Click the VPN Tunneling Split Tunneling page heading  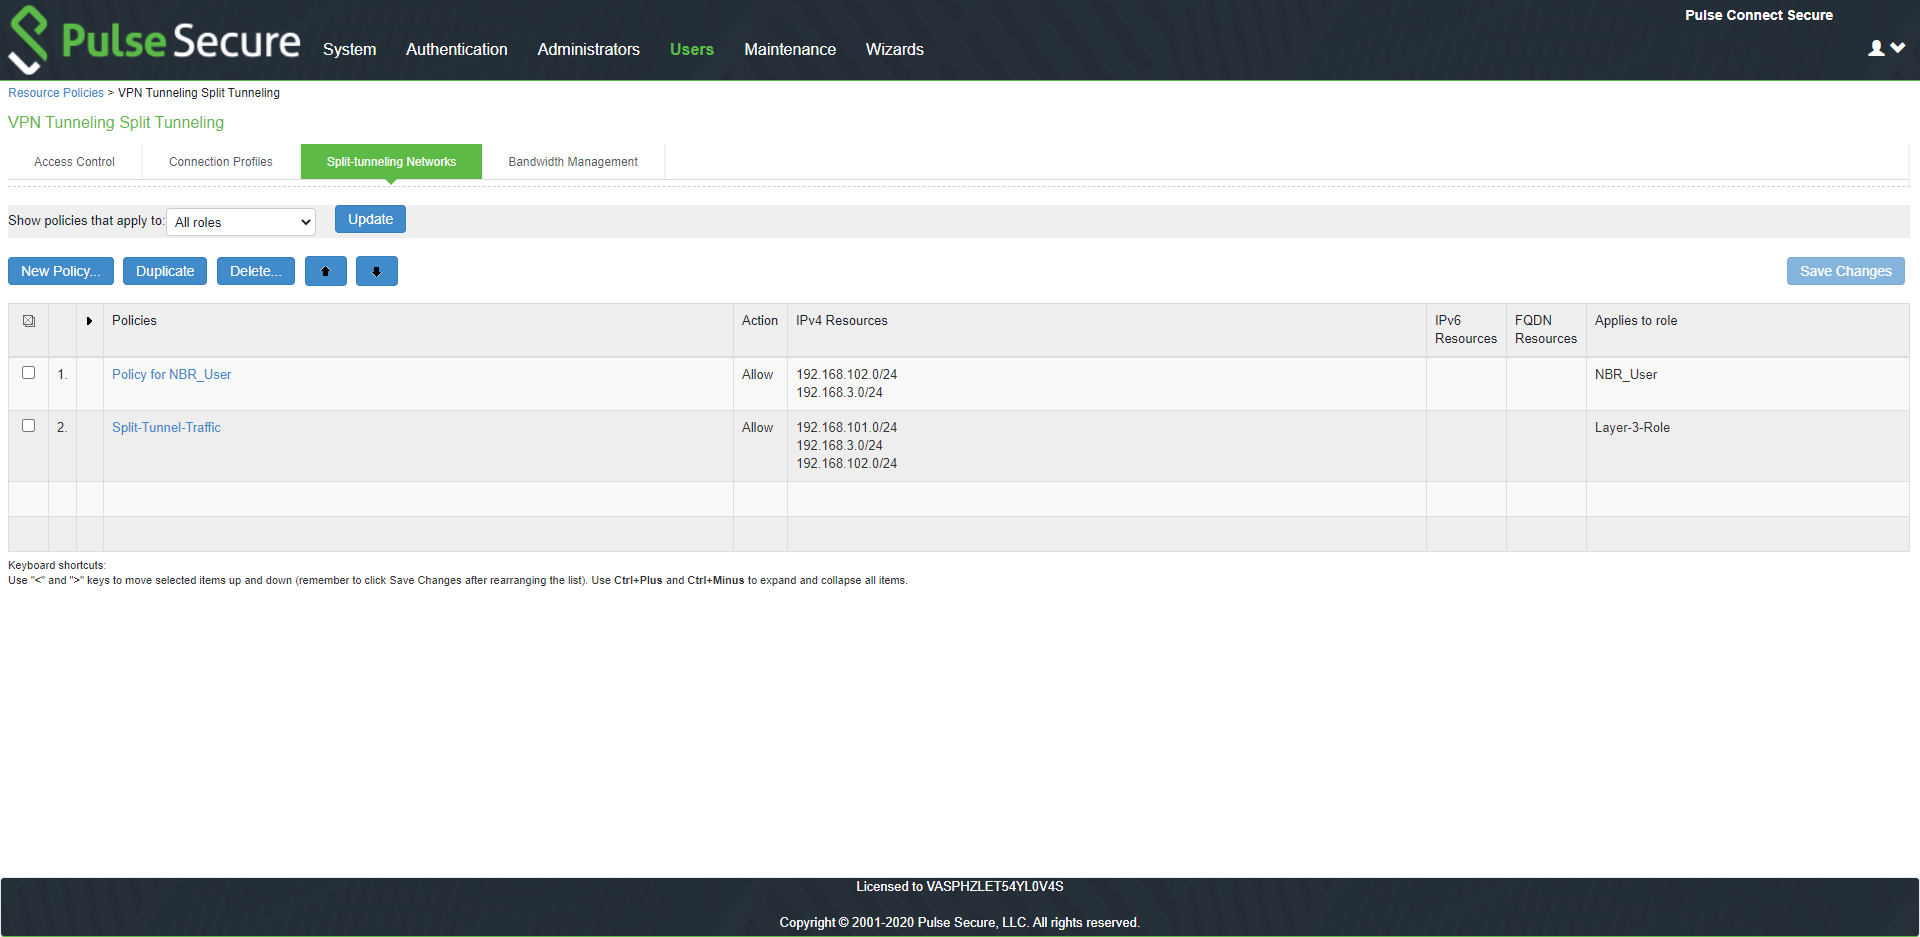pos(116,122)
